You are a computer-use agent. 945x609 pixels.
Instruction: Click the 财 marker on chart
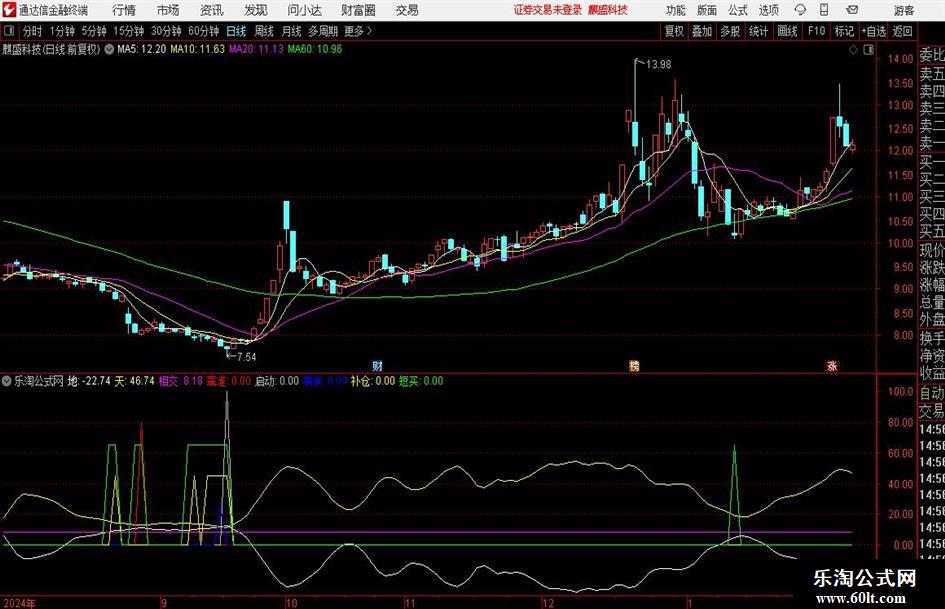click(377, 366)
